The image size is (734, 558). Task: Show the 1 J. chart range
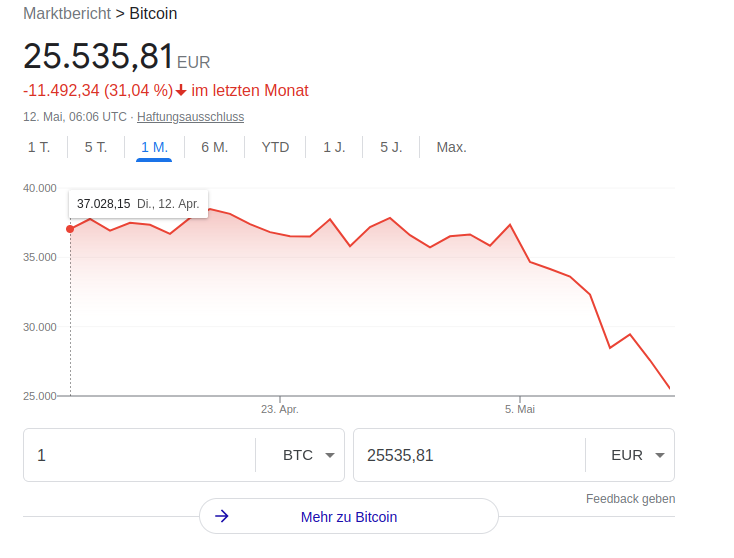pos(334,147)
